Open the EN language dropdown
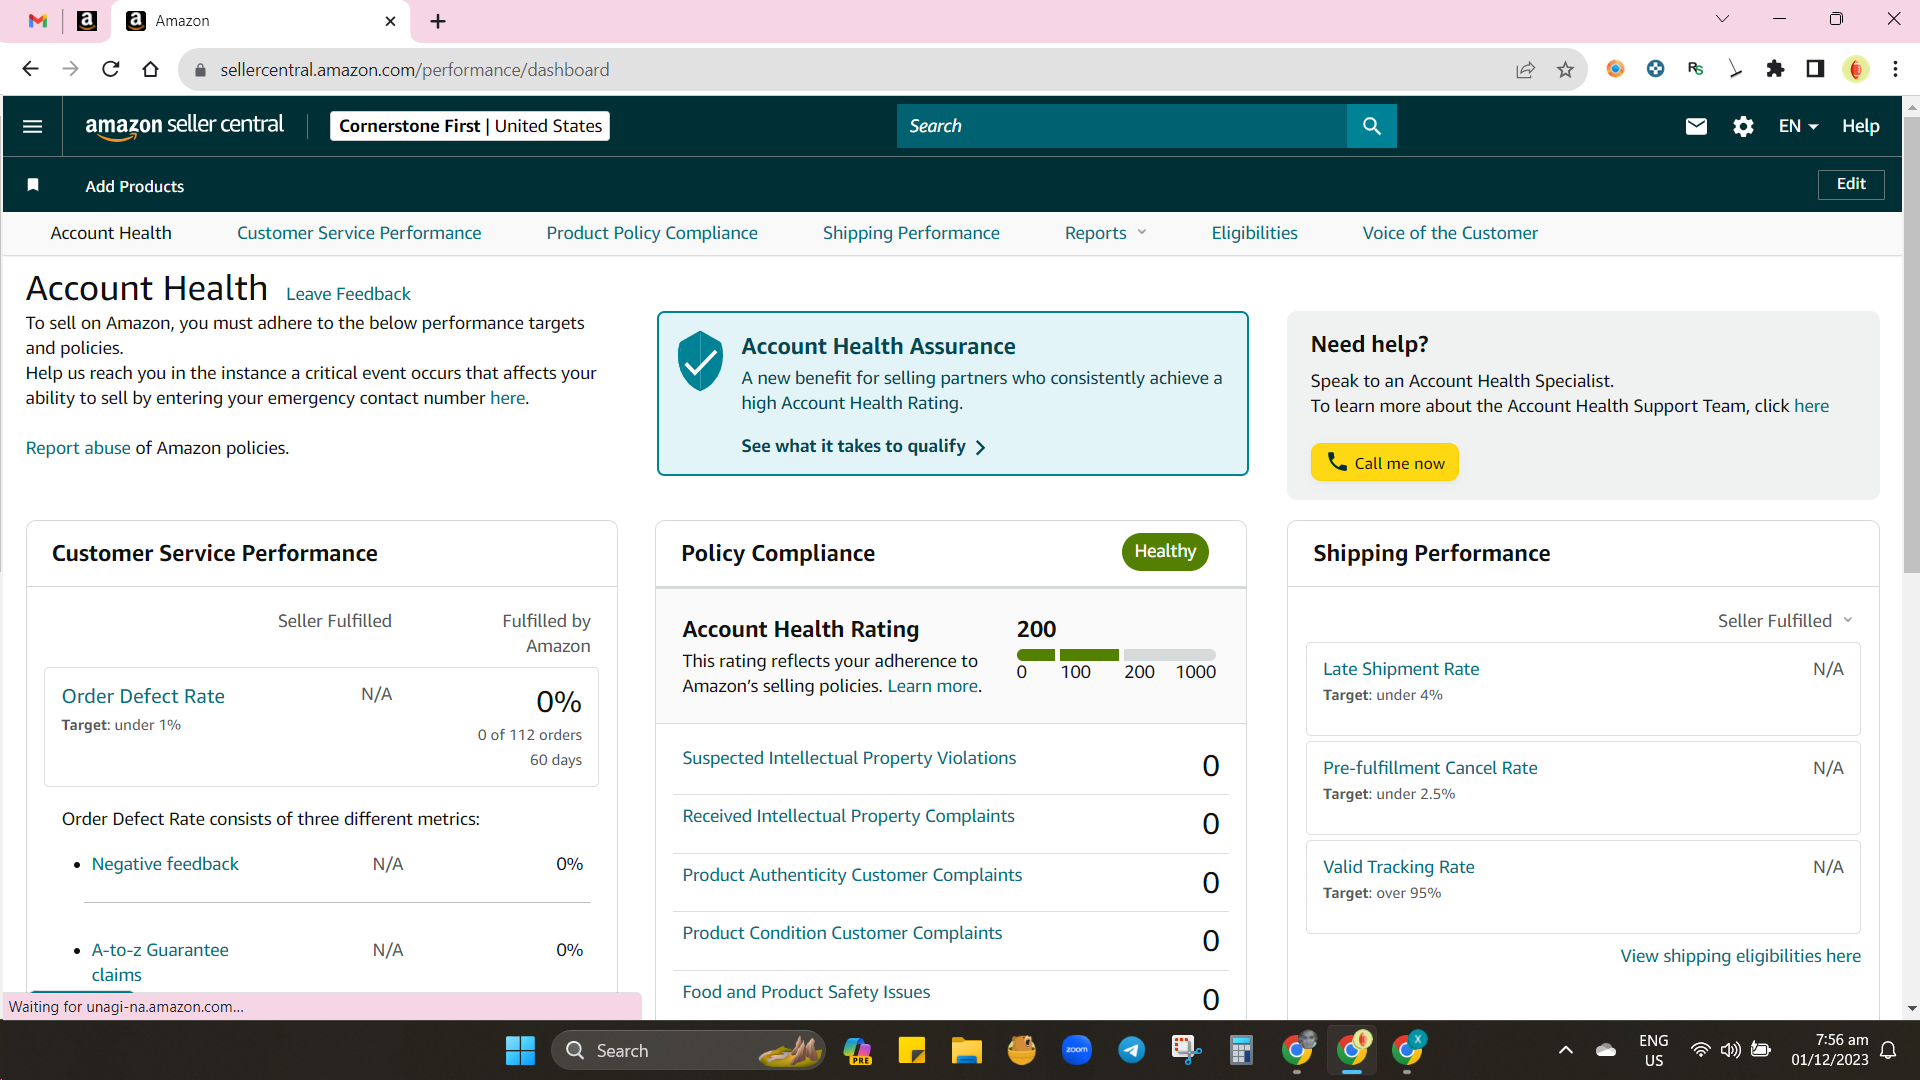 1798,126
